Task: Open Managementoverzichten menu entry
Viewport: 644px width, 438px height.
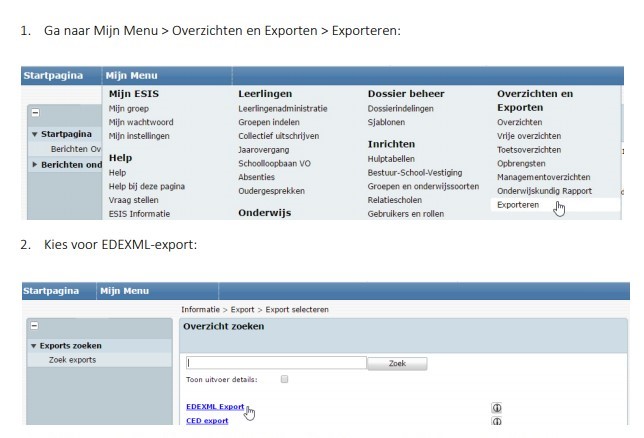Action: point(543,177)
